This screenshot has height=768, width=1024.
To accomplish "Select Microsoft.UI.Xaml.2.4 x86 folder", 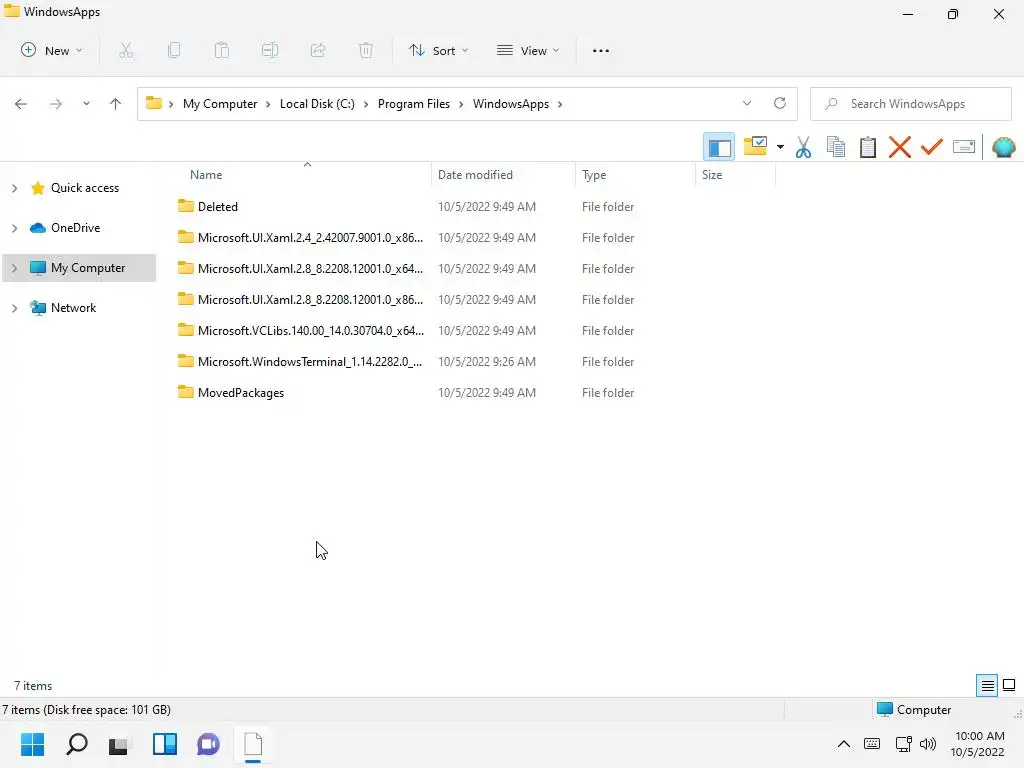I will pos(310,238).
